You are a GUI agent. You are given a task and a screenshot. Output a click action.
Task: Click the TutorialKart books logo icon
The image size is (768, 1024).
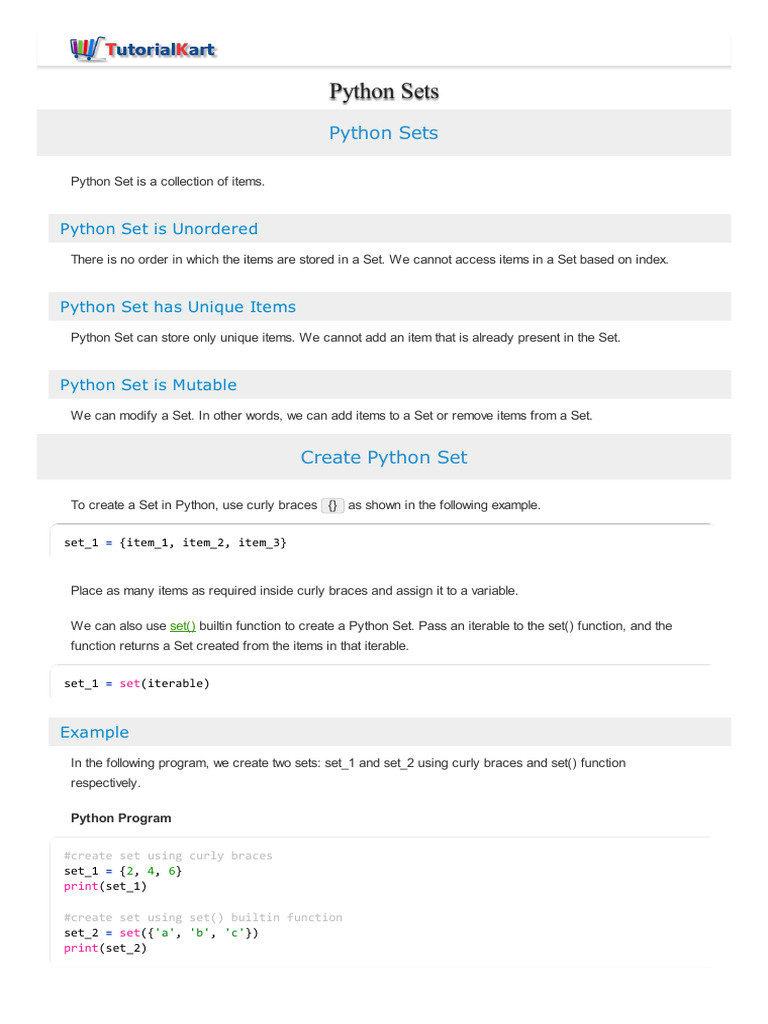87,48
